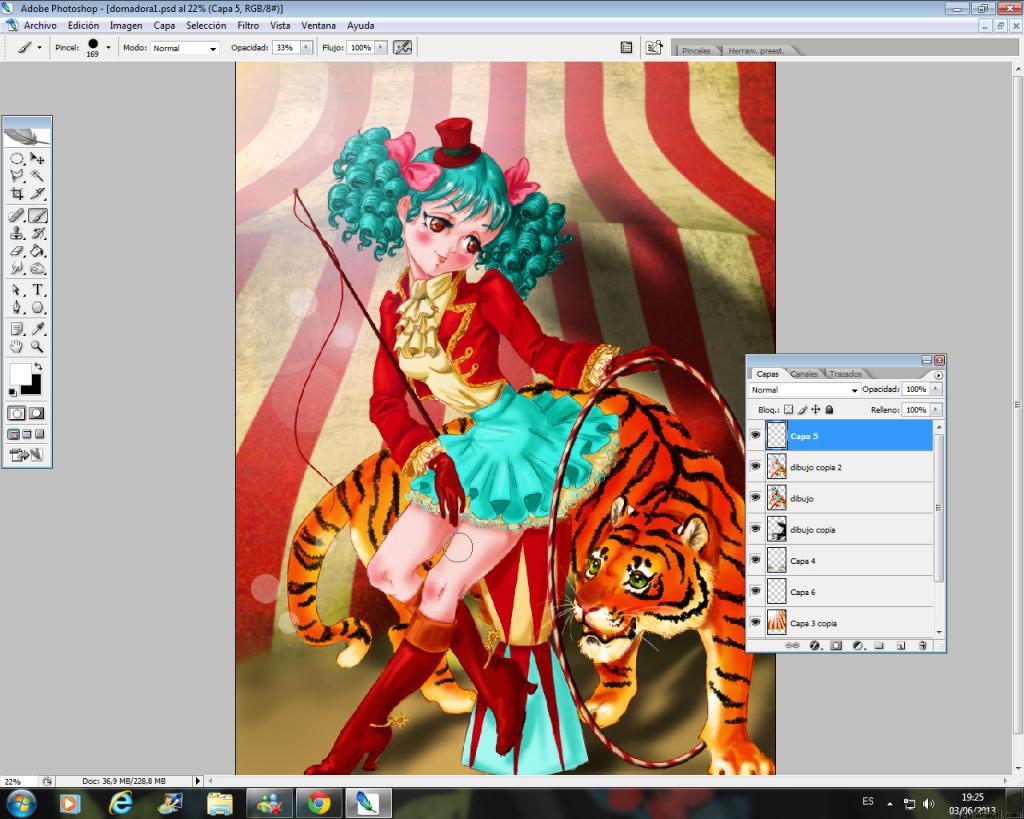
Task: Jump to ImageReady from toolbox
Action: click(27, 455)
